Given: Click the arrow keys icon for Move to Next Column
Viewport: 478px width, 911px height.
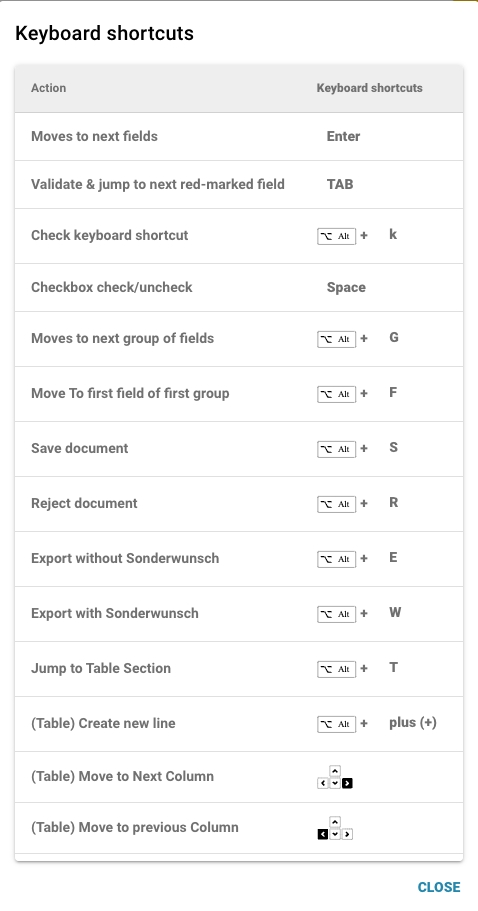Looking at the screenshot, I should (335, 777).
